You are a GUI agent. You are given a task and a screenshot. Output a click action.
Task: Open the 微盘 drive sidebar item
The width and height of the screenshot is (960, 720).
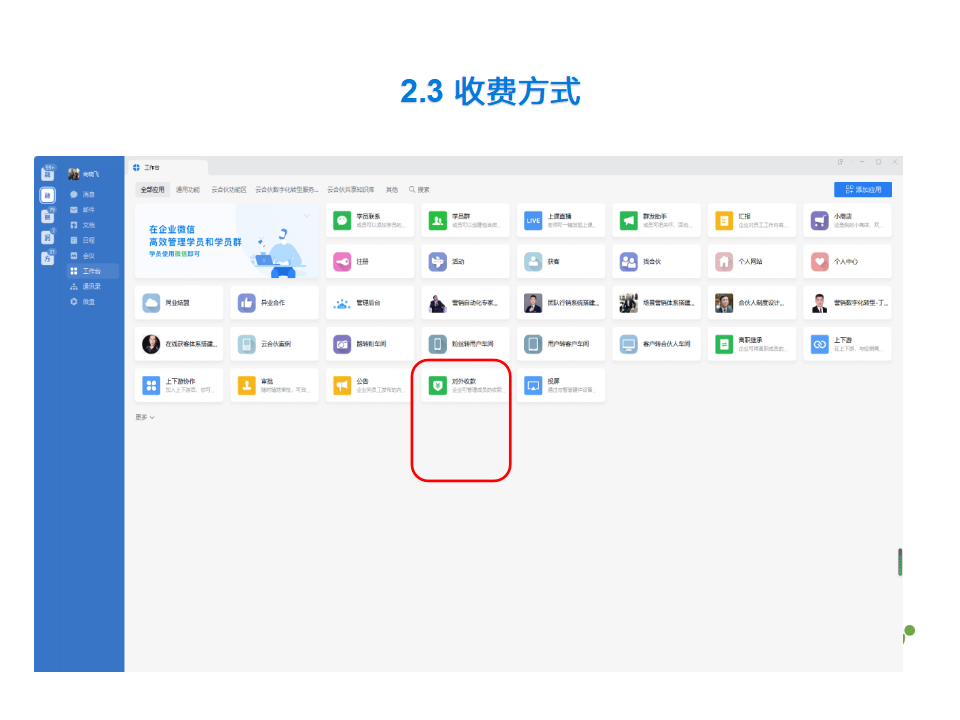[83, 301]
